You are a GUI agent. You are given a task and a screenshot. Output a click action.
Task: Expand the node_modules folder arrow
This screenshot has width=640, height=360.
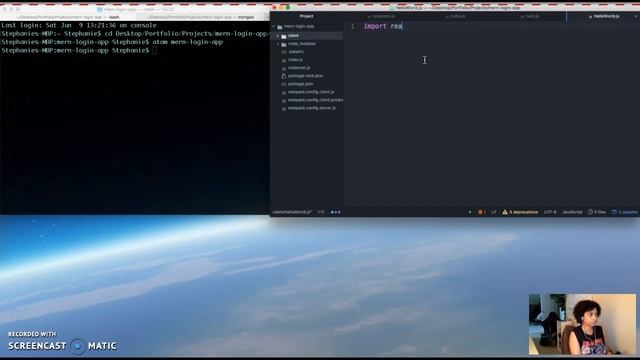pyautogui.click(x=278, y=44)
